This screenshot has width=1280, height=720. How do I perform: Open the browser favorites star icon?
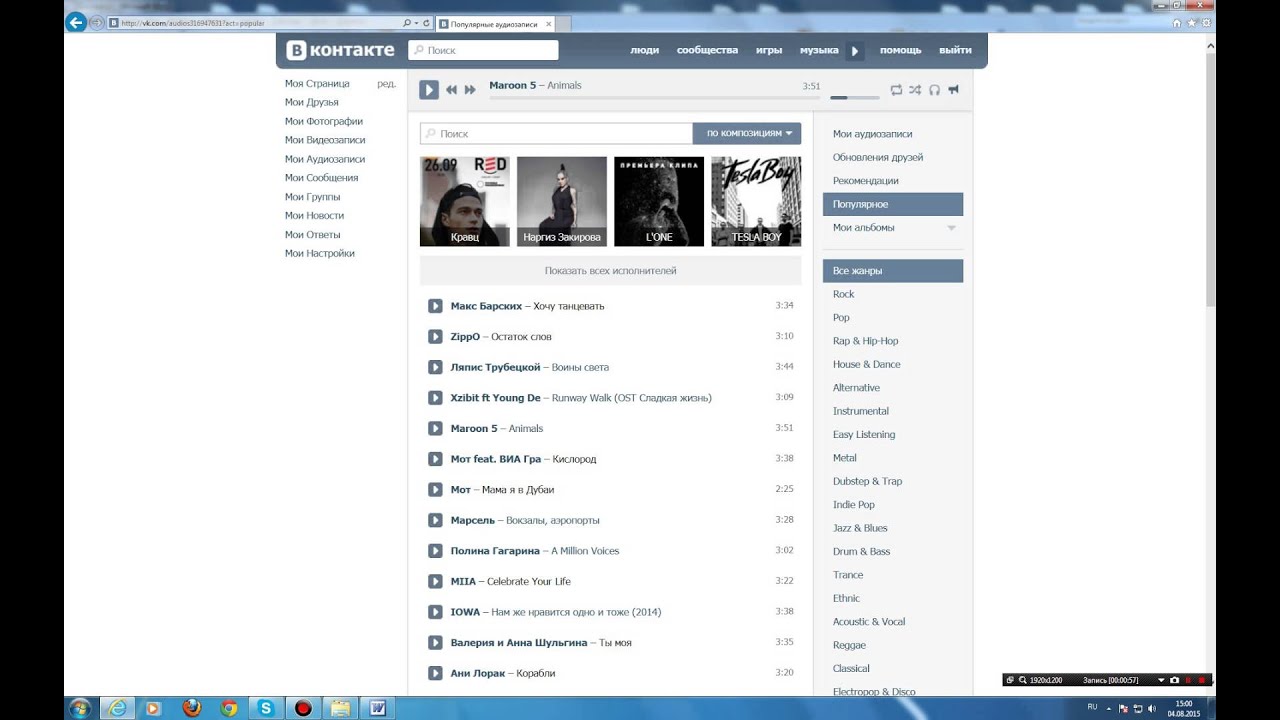[1191, 22]
